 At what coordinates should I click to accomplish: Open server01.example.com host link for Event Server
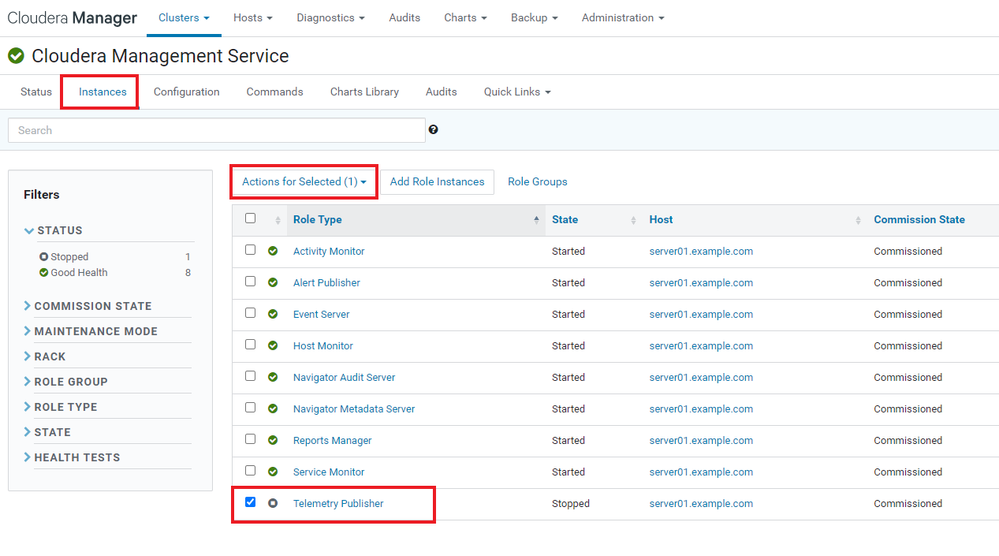pyautogui.click(x=701, y=314)
